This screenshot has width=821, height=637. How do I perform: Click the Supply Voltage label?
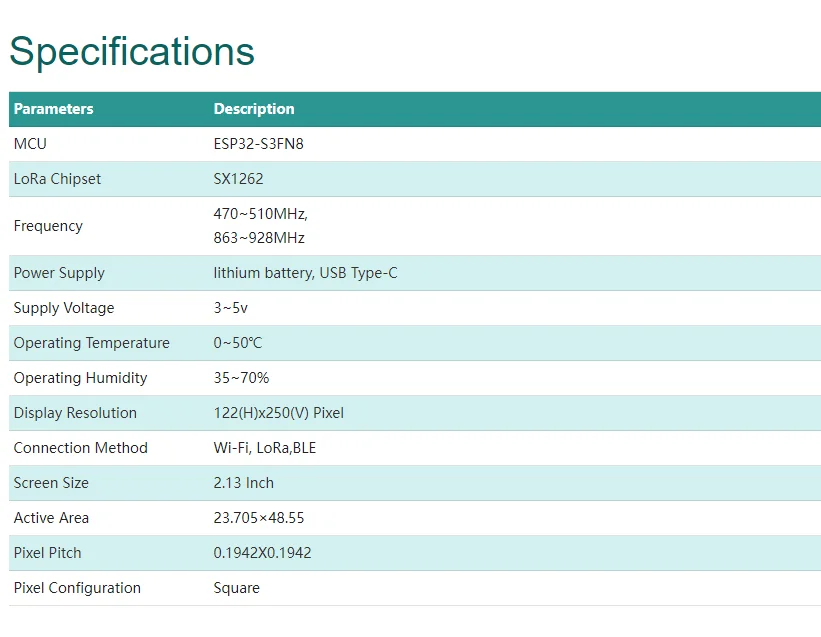[x=64, y=308]
